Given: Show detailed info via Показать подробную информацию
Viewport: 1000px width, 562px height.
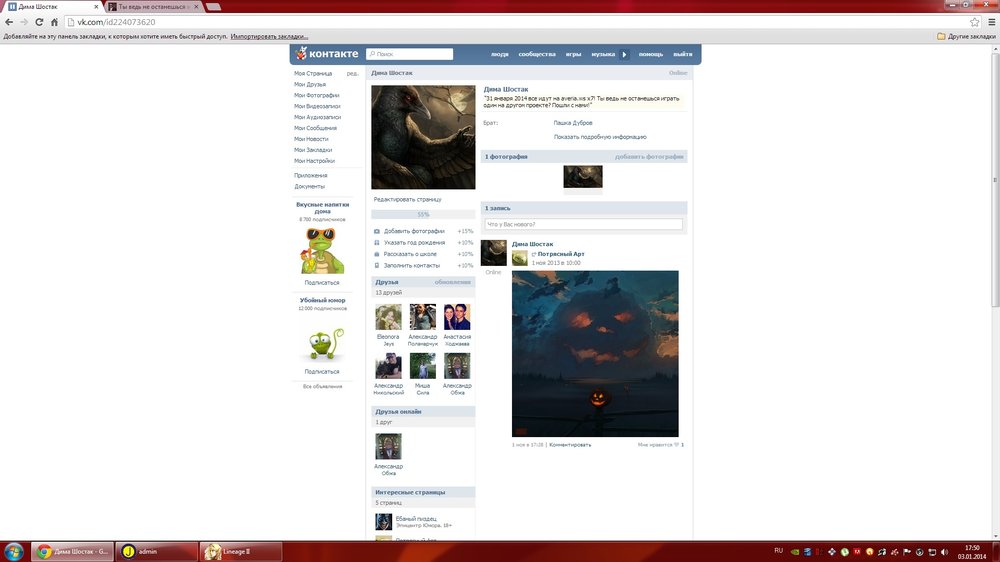Looking at the screenshot, I should click(600, 137).
